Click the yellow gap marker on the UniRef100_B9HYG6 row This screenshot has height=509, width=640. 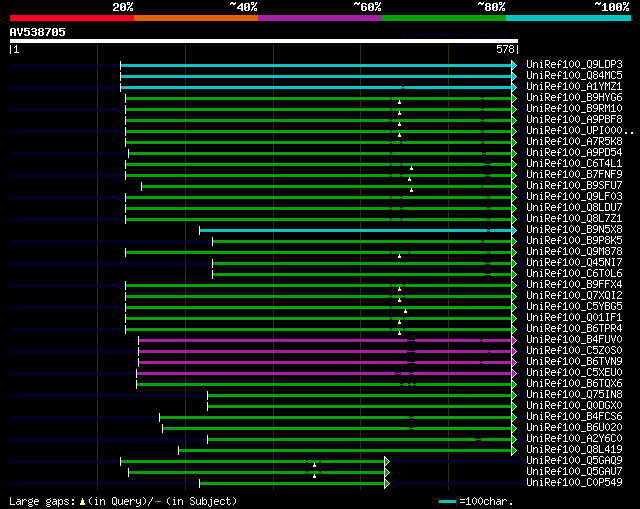399,102
